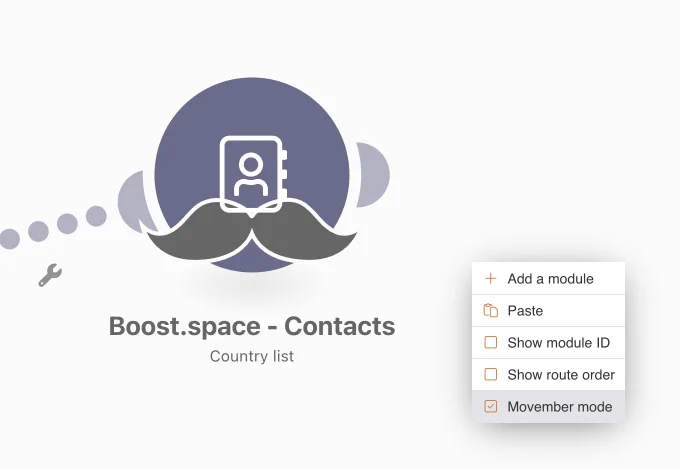The image size is (680, 469).
Task: Click the Boost.space - Contacts module title
Action: [252, 326]
